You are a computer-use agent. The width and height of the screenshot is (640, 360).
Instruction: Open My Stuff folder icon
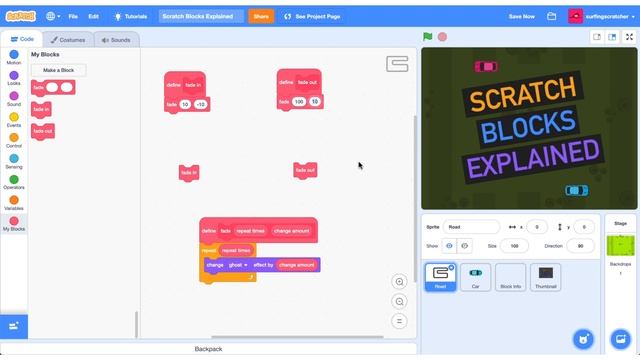tap(551, 16)
